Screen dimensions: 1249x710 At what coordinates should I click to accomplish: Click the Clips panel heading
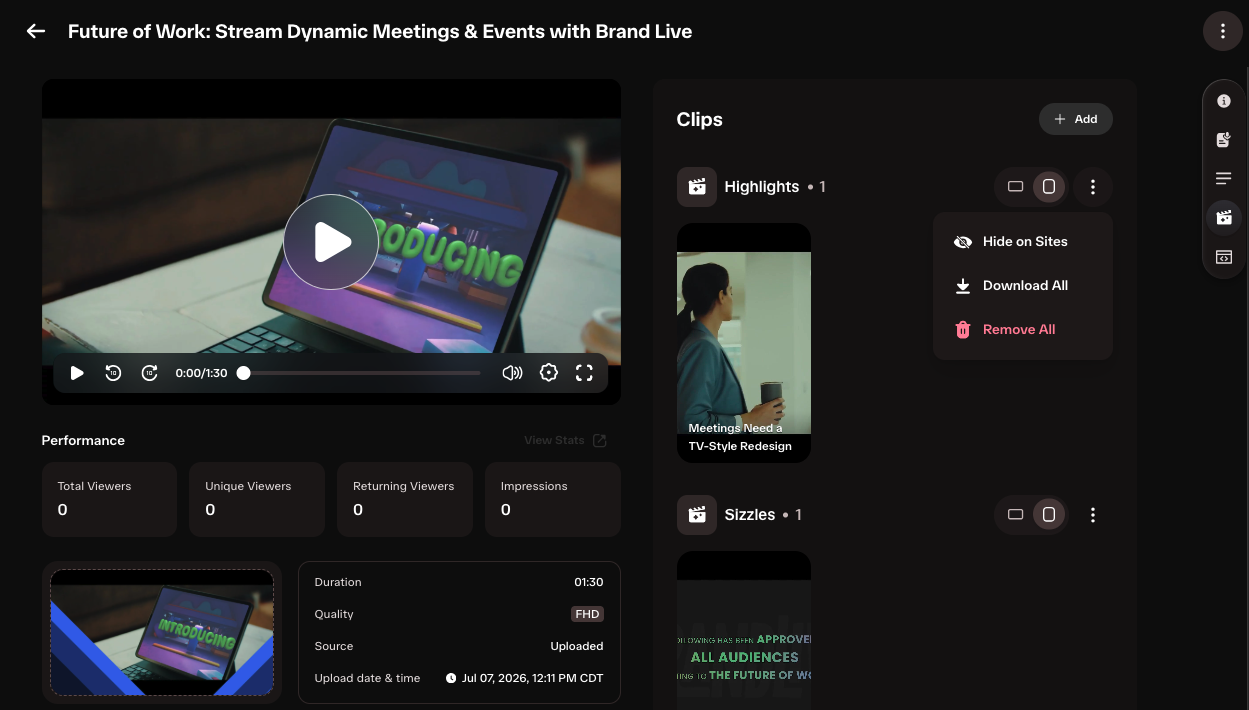coord(700,119)
